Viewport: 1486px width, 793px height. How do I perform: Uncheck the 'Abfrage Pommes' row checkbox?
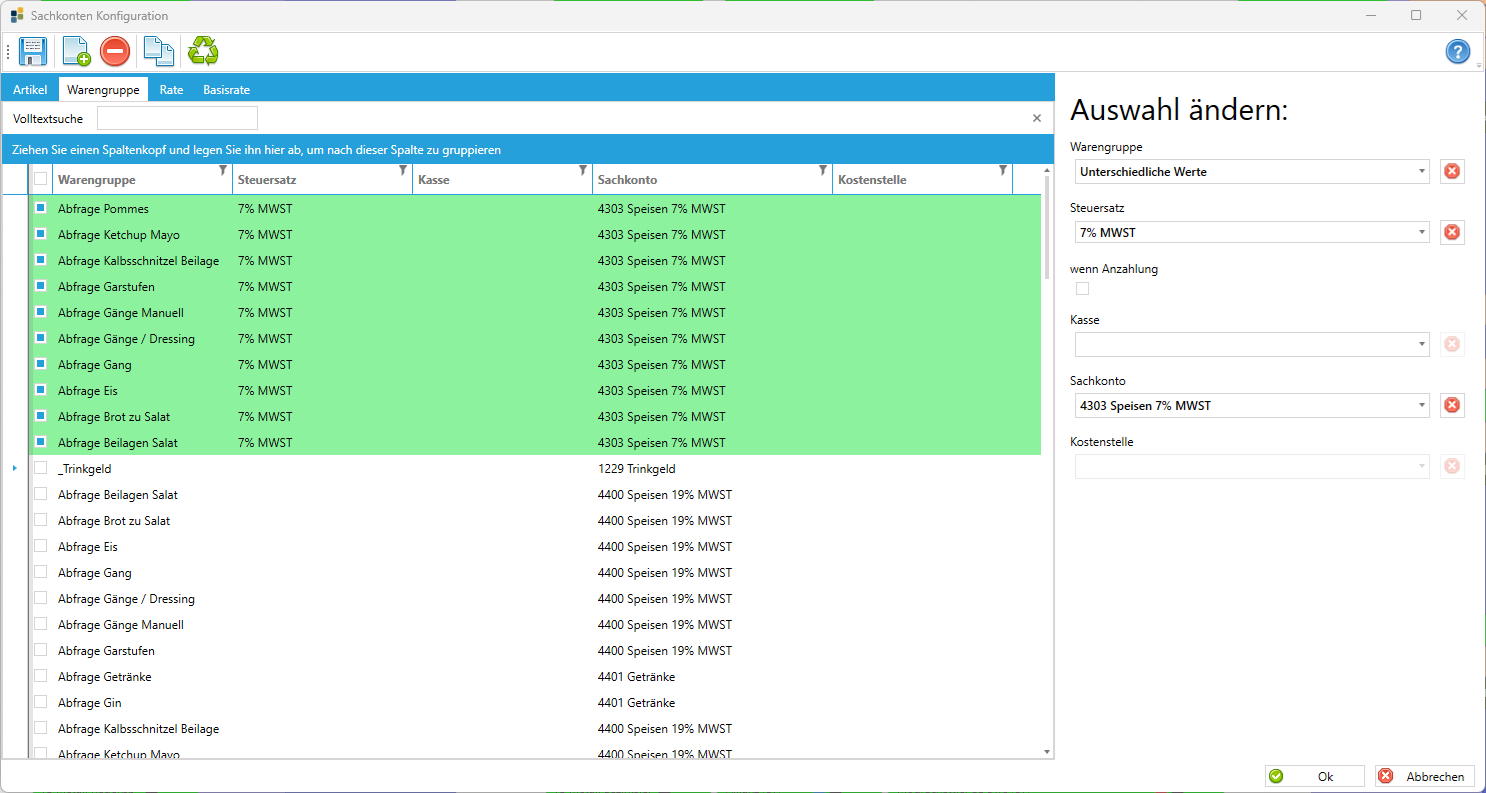click(x=41, y=208)
